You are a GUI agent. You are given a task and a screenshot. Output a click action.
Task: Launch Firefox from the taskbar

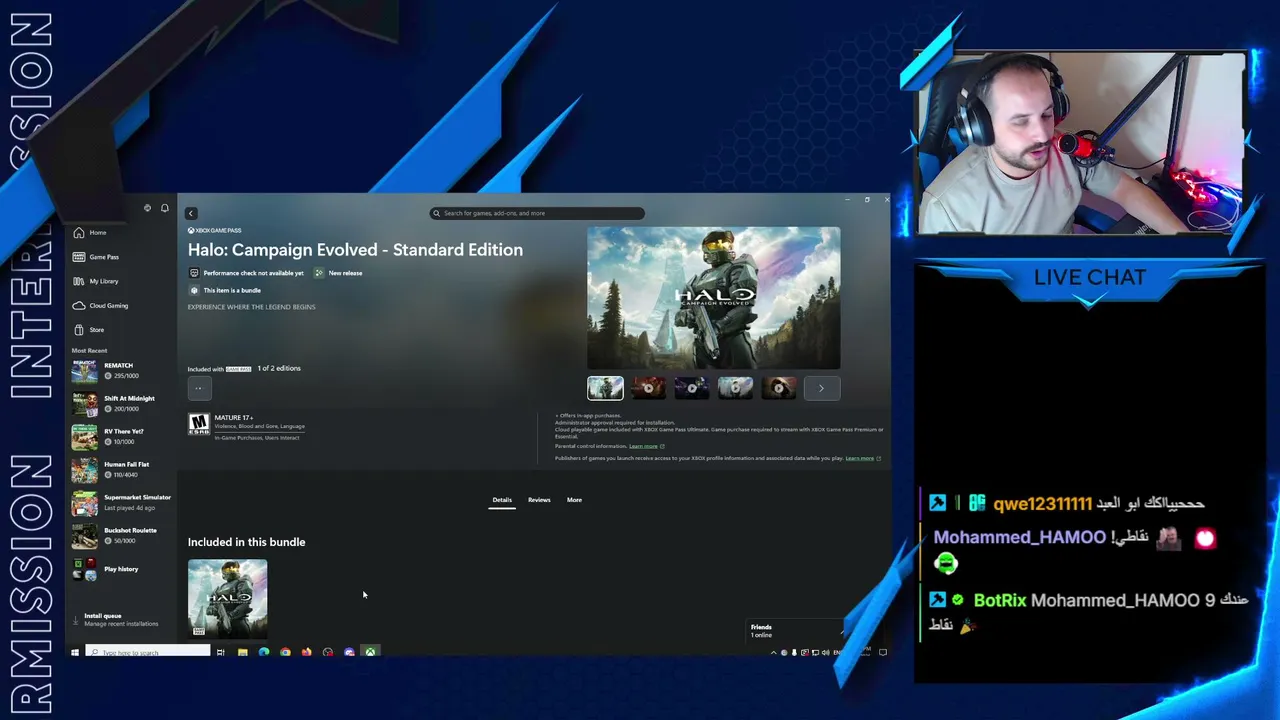coord(306,653)
